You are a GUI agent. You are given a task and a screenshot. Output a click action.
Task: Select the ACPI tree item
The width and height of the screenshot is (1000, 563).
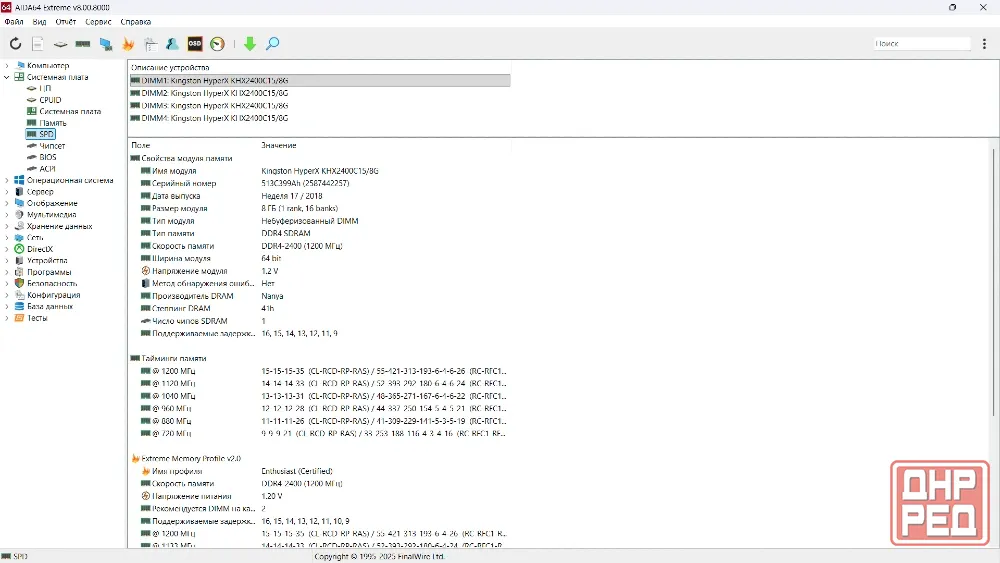(47, 169)
